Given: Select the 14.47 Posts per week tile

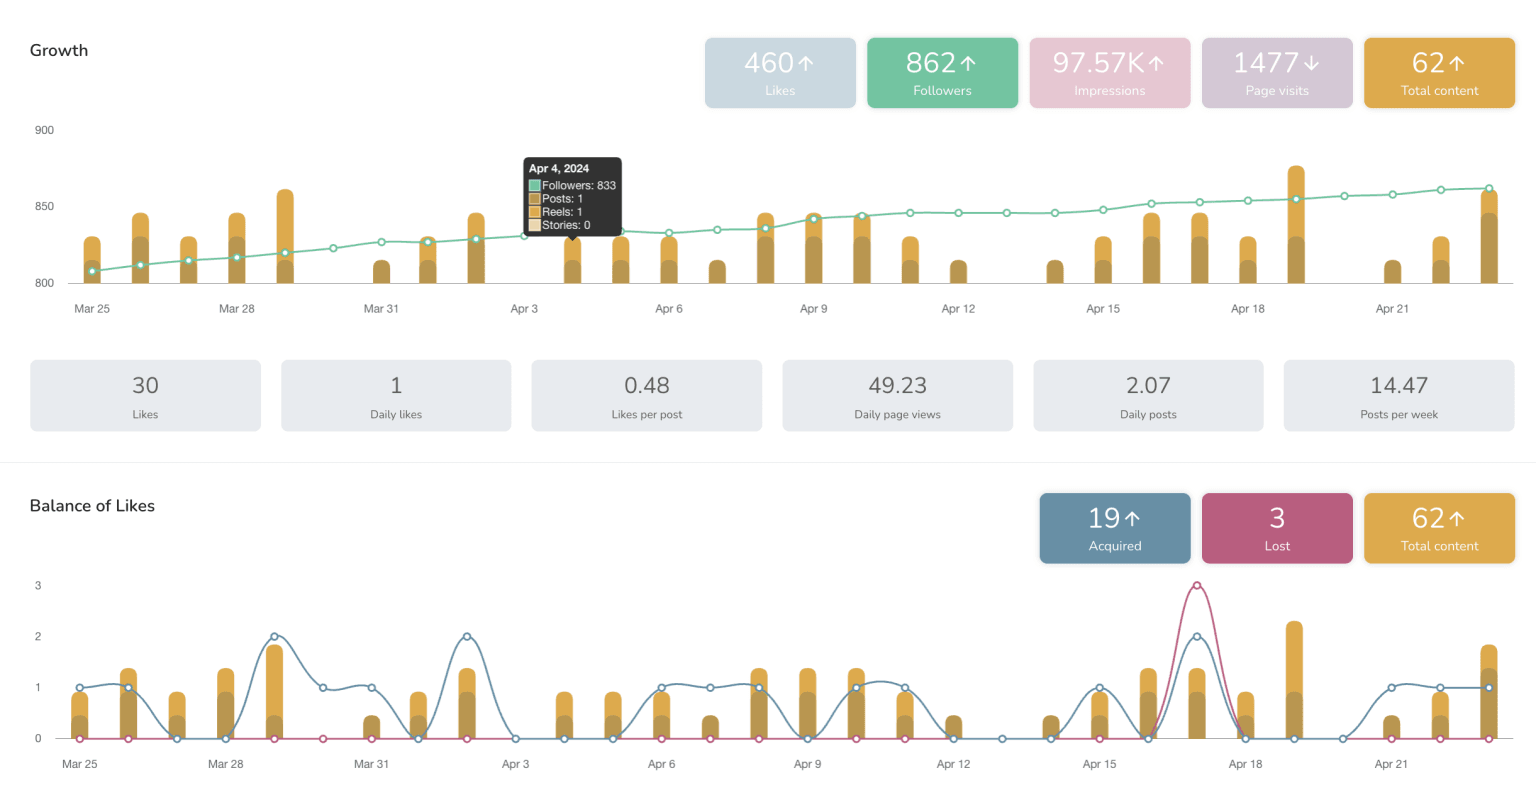Looking at the screenshot, I should pyautogui.click(x=1398, y=396).
